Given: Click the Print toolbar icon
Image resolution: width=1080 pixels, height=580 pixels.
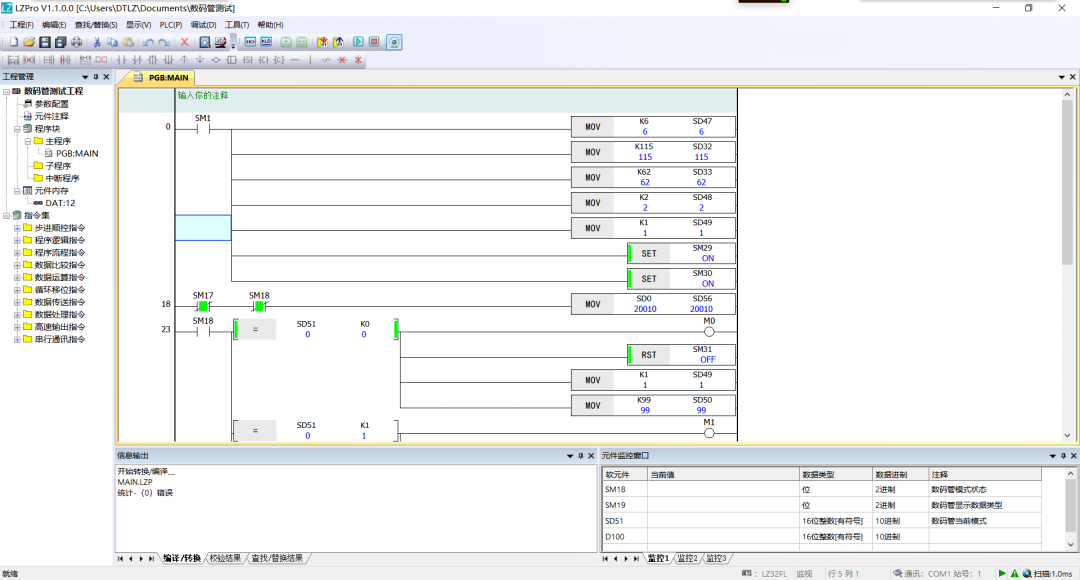Looking at the screenshot, I should [77, 42].
